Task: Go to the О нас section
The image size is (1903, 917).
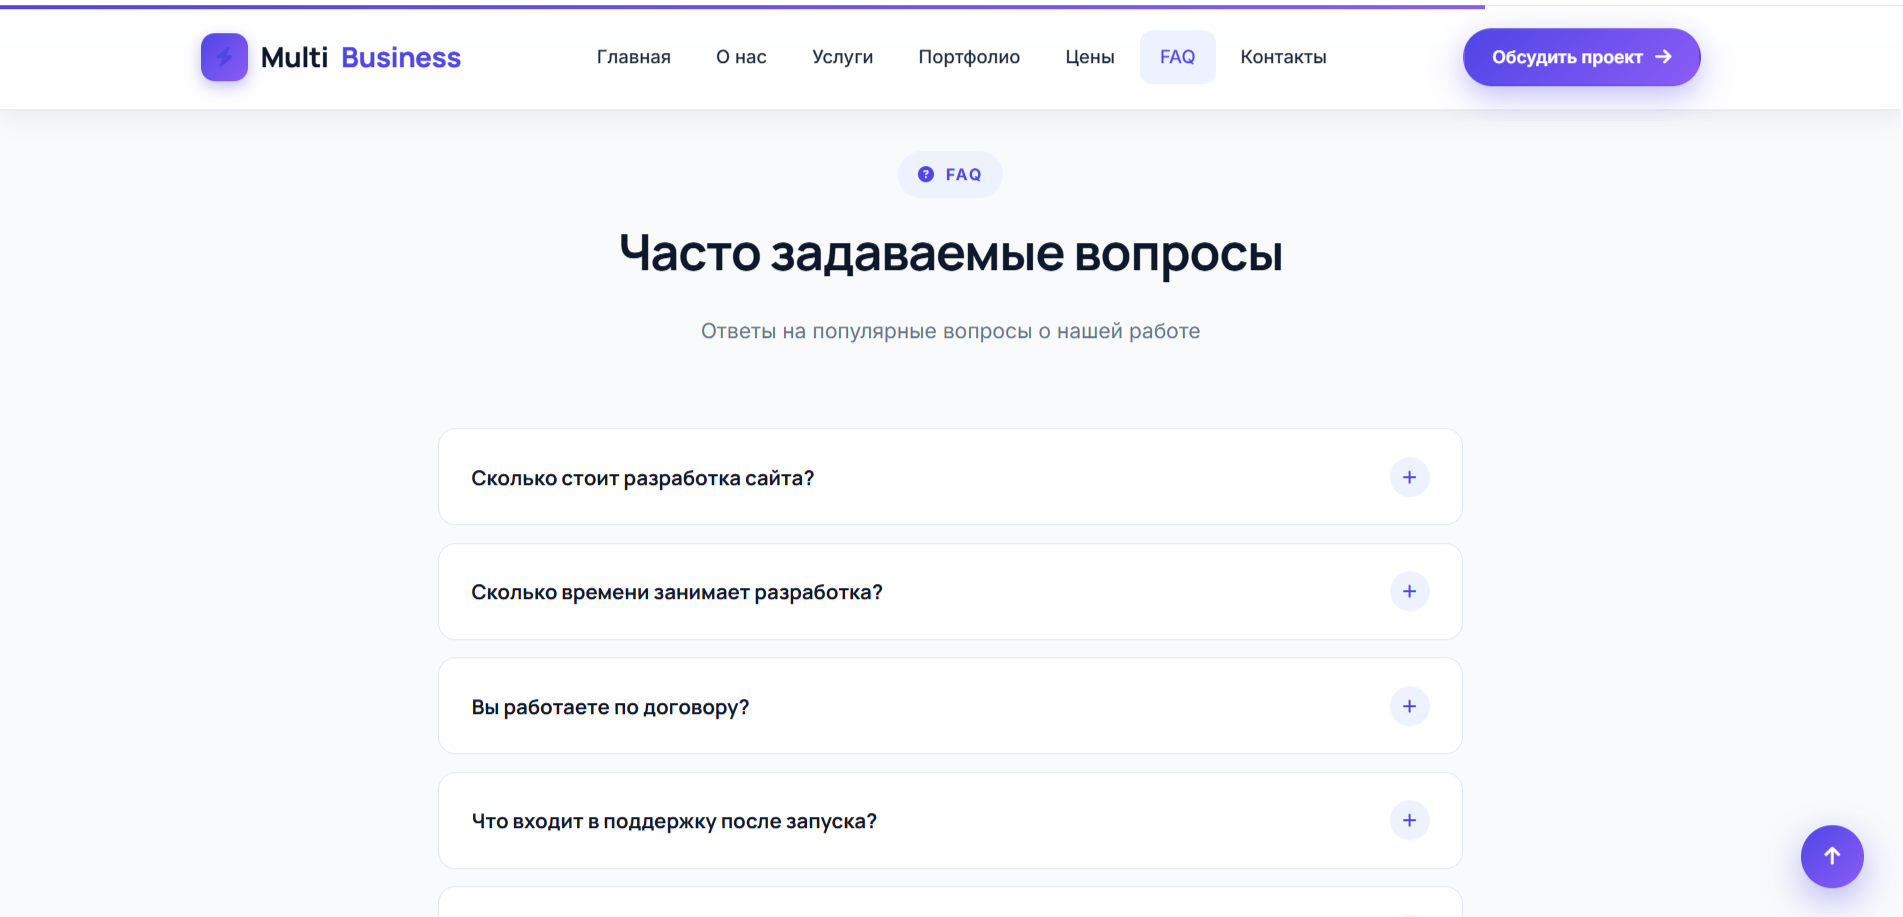Action: (741, 57)
